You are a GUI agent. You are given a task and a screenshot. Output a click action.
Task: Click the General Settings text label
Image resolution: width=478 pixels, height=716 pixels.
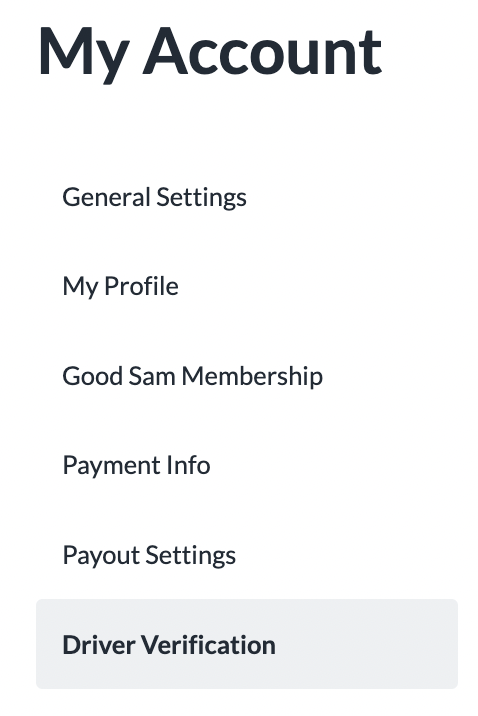154,198
